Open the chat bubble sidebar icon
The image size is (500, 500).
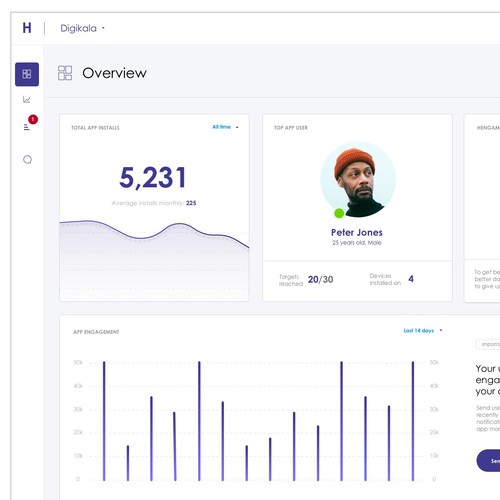27,159
